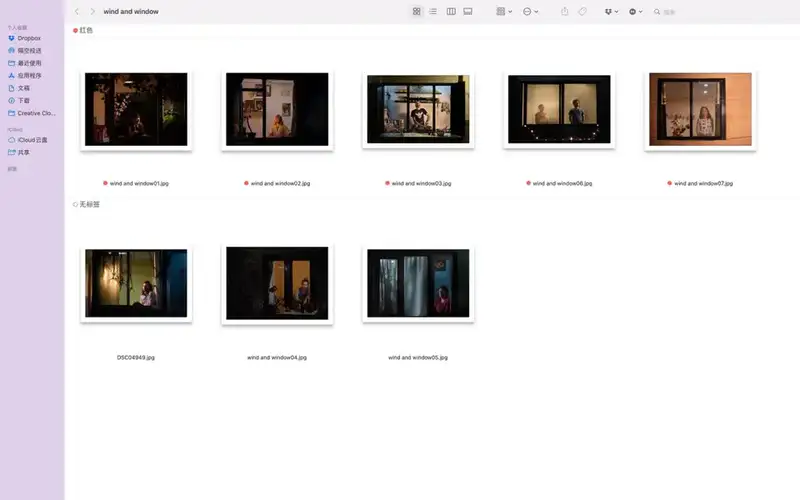Click the file name wind and window05.jpg
This screenshot has width=800, height=500.
pos(418,358)
